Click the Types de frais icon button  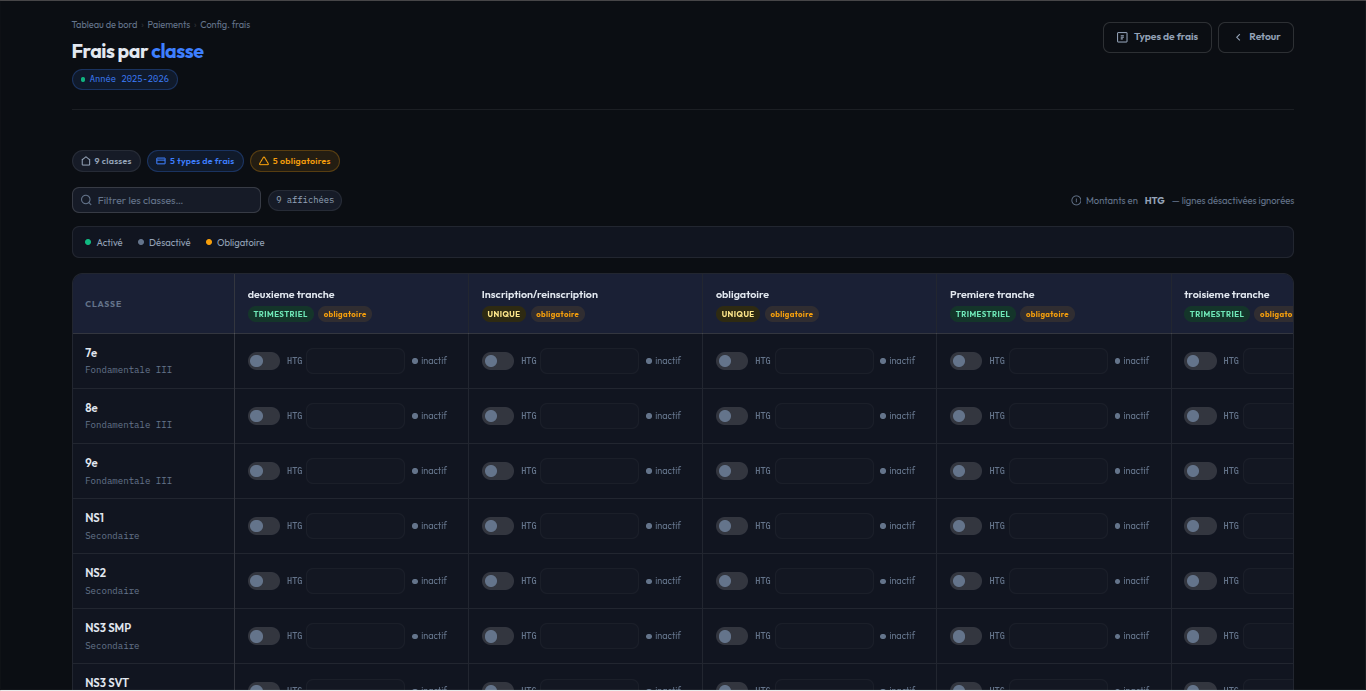tap(1122, 37)
